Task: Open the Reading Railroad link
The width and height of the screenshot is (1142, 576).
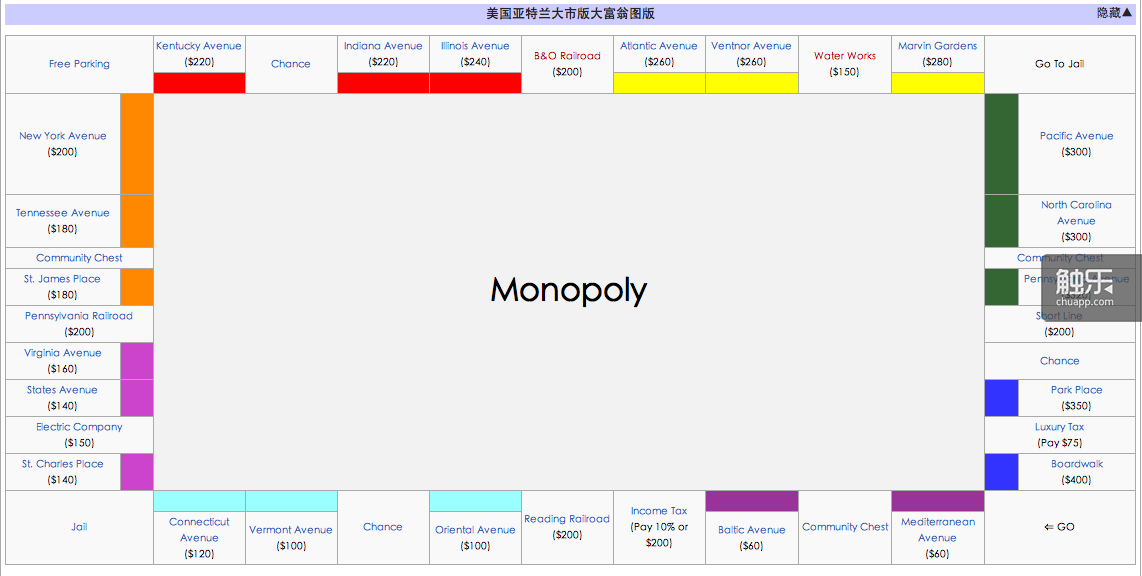Action: [567, 519]
